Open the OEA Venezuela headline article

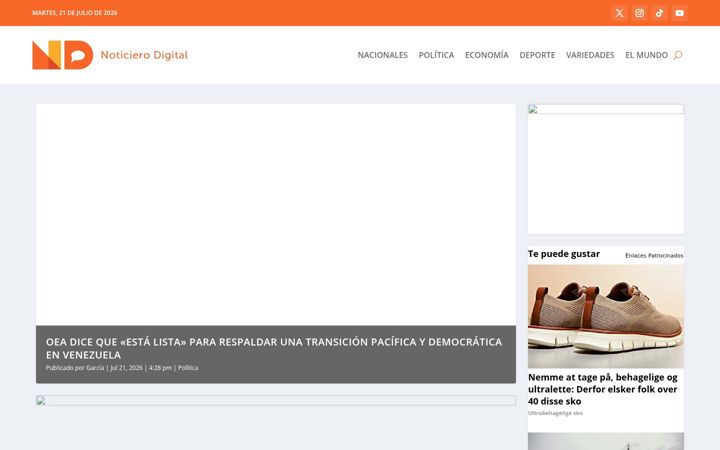[x=274, y=348]
